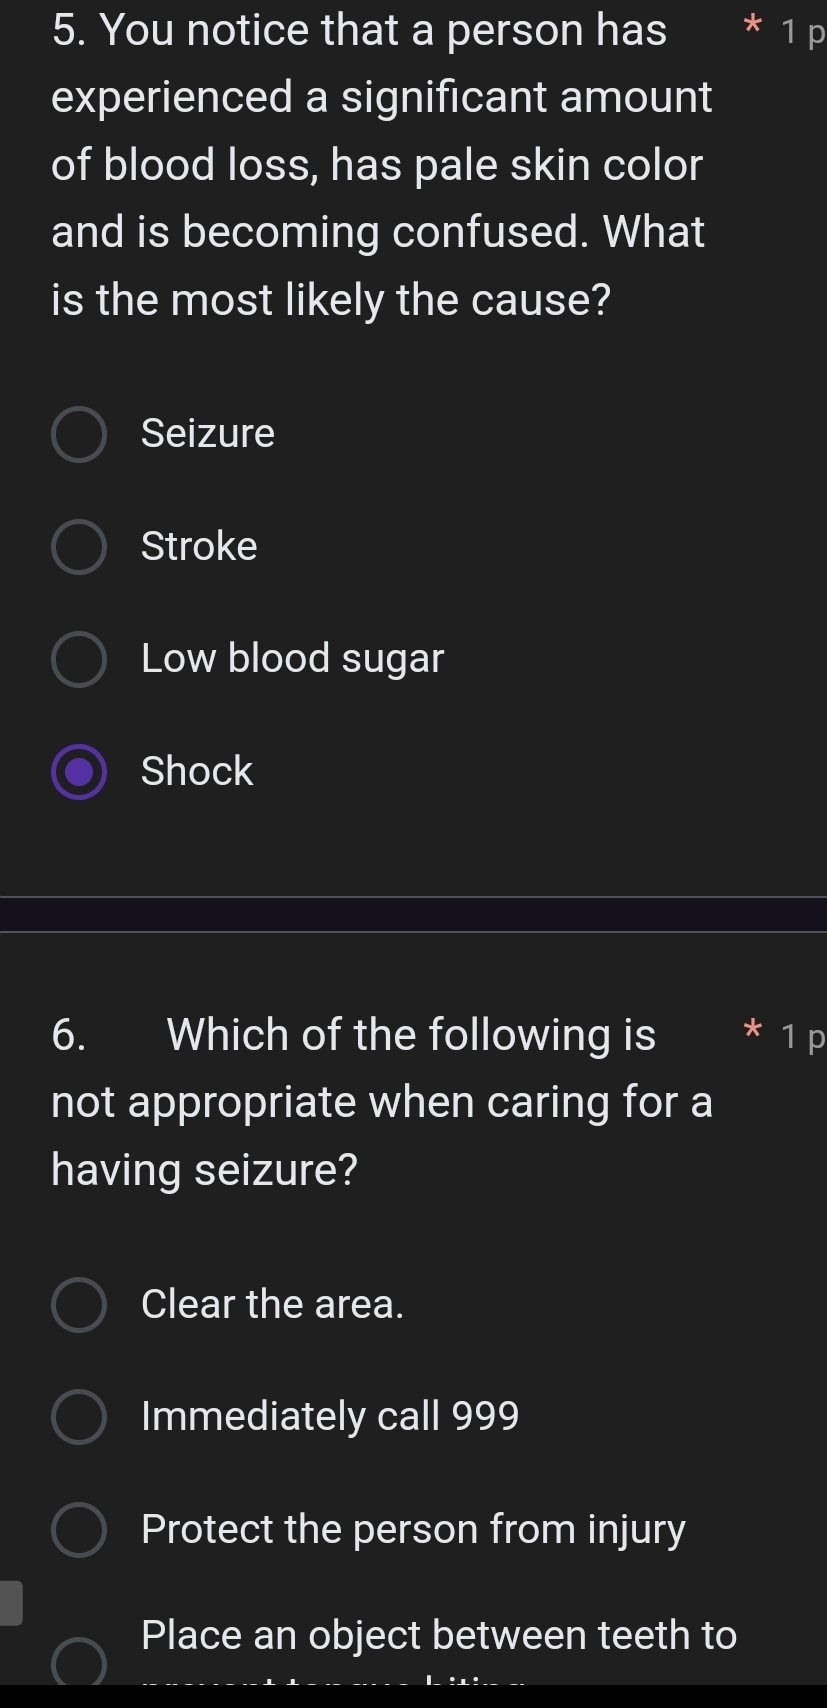
Task: Click the divider bar between questions 5 and 6
Action: pyautogui.click(x=413, y=913)
